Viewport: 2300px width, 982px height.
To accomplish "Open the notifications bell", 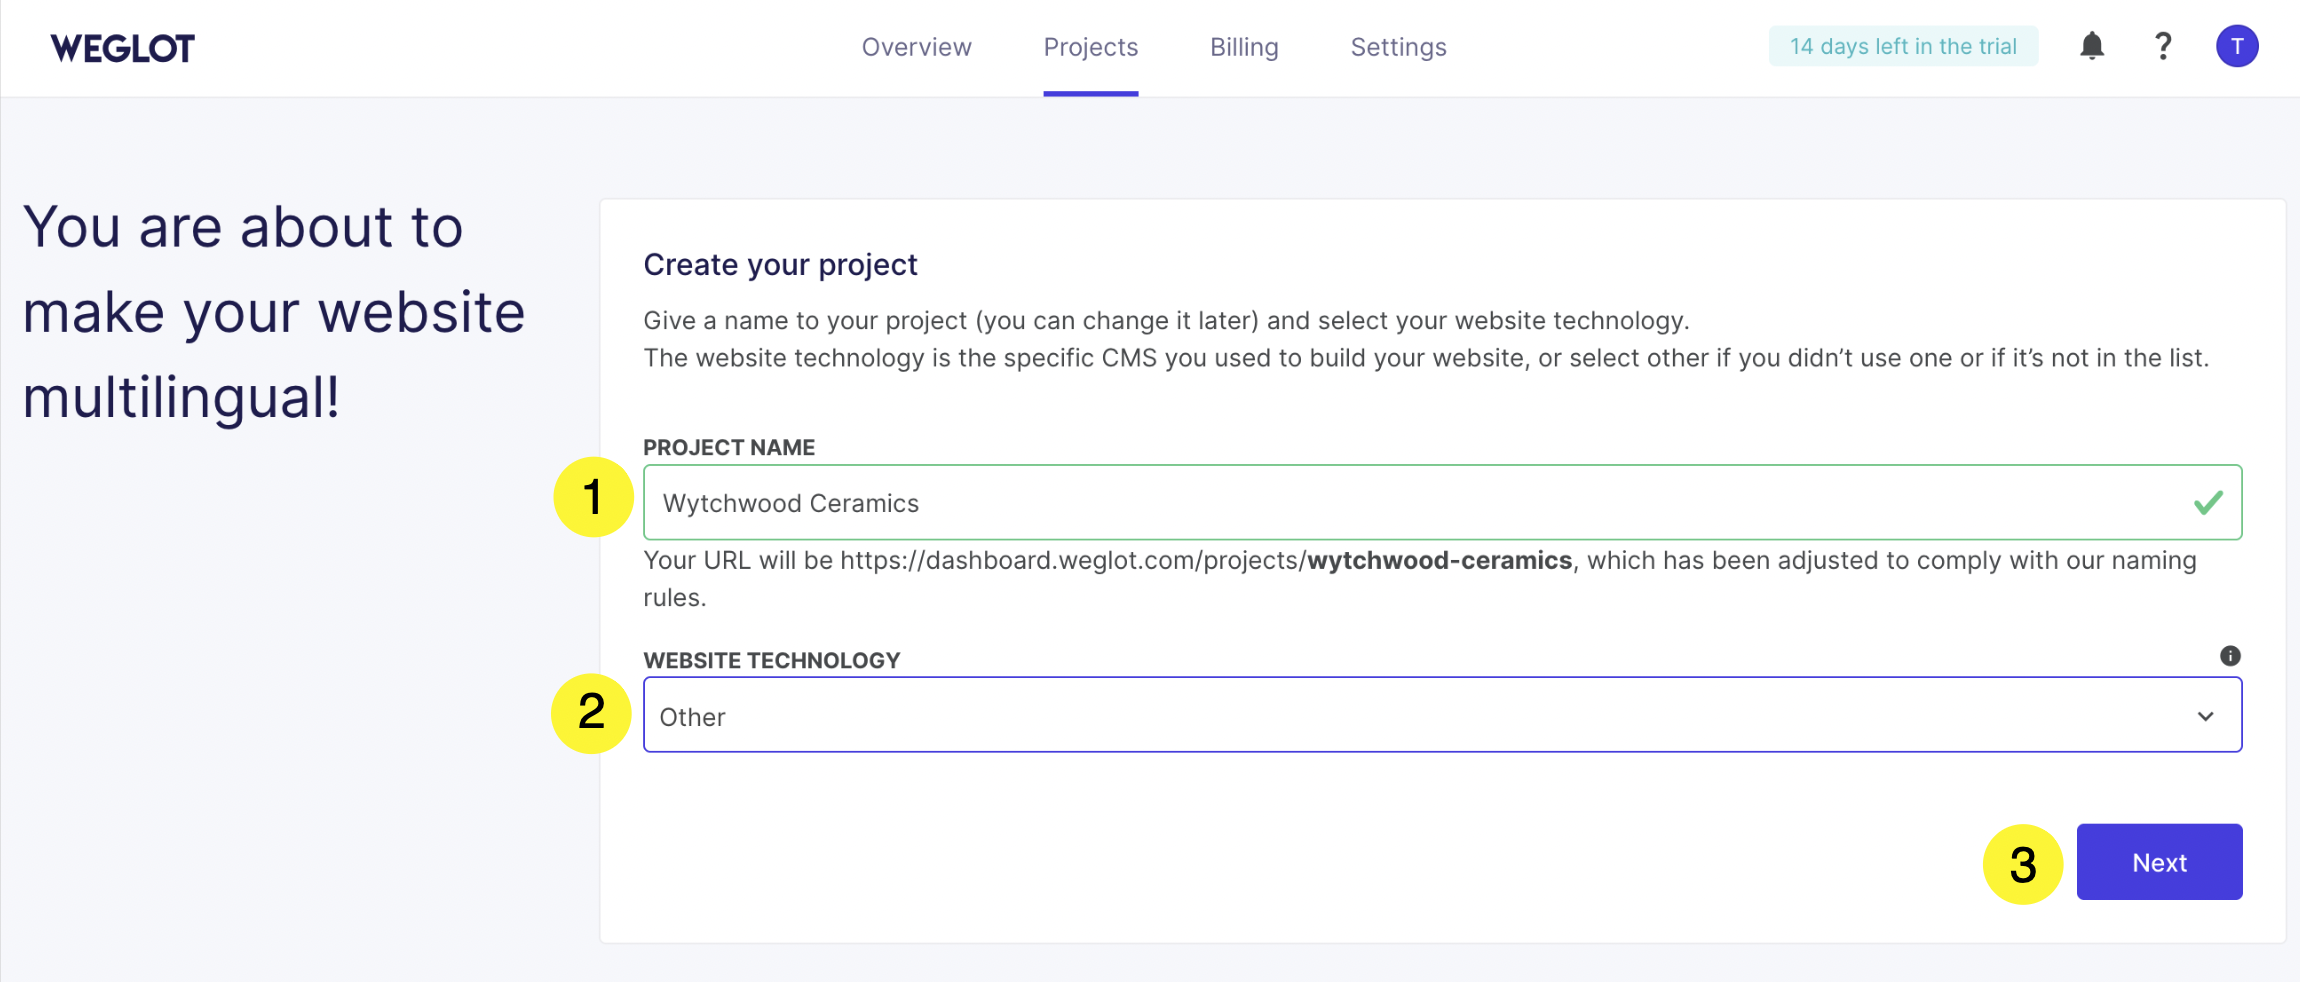I will [x=2091, y=46].
